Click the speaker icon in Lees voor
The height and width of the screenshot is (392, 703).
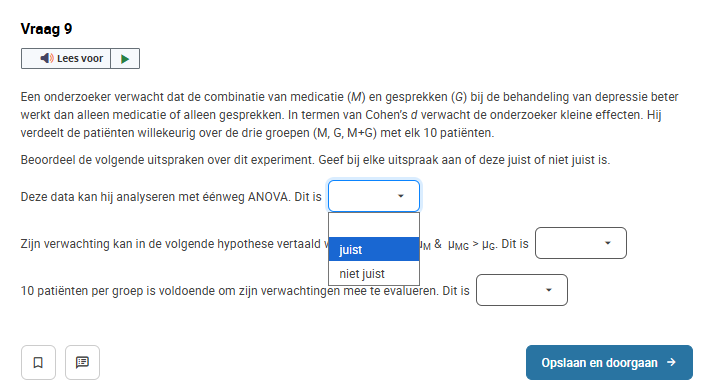point(47,58)
